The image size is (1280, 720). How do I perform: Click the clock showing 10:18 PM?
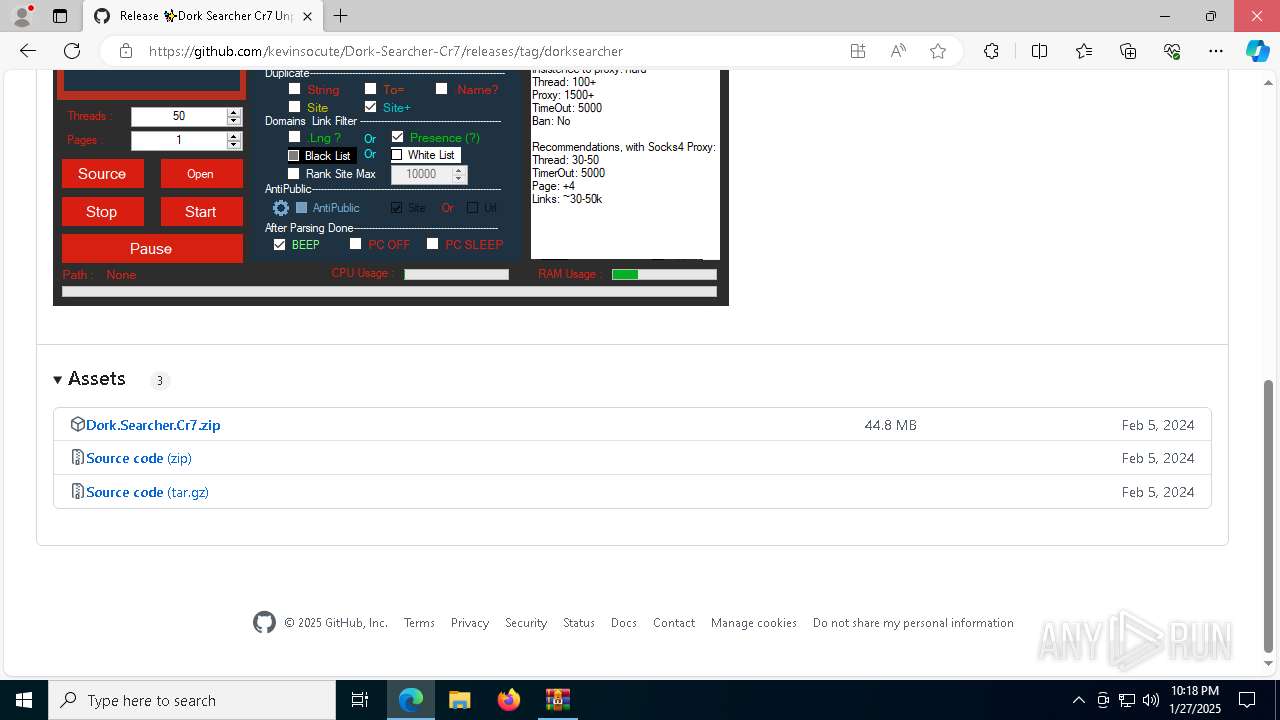pos(1195,691)
